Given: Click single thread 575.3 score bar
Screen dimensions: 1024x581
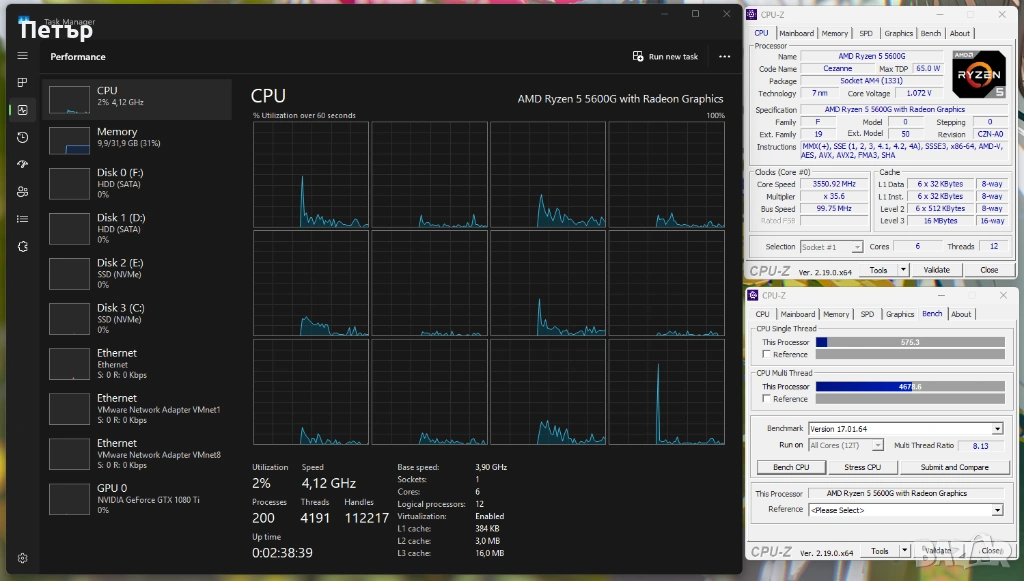Looking at the screenshot, I should point(910,342).
